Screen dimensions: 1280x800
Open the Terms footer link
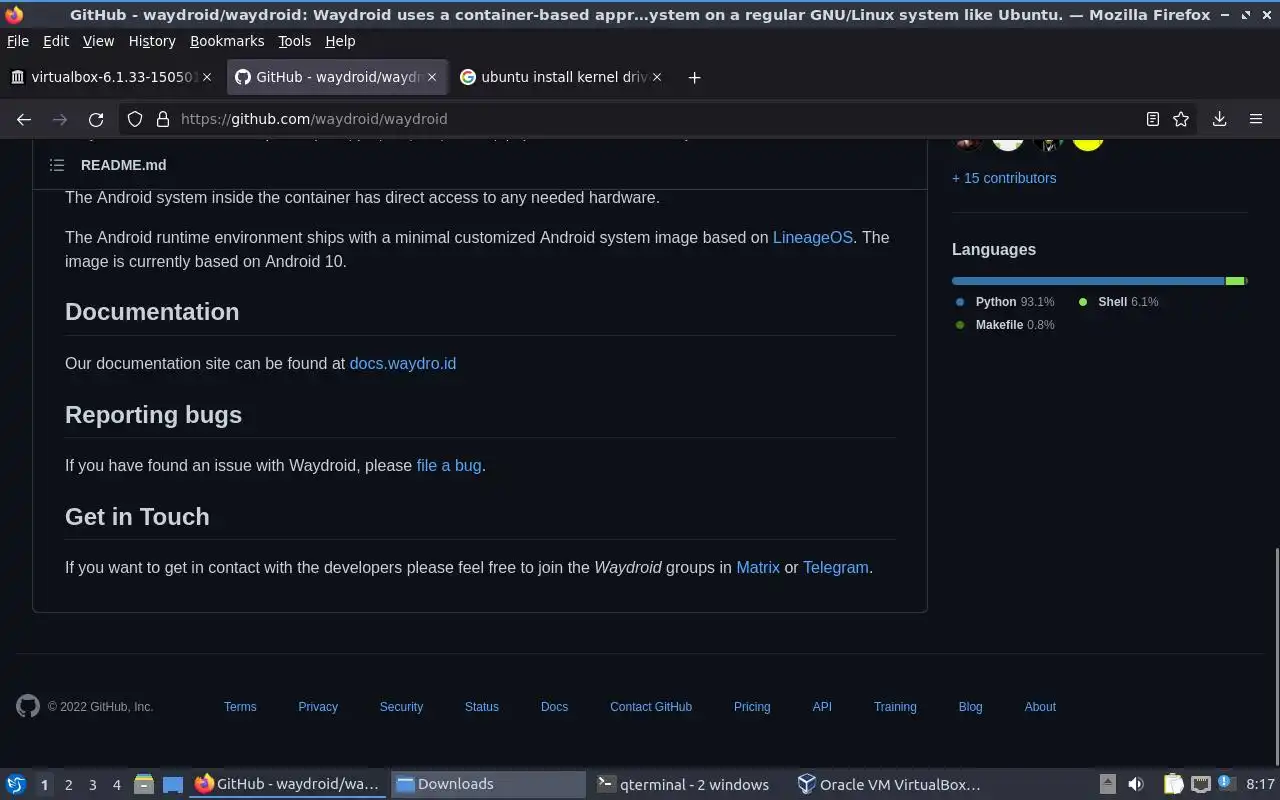(x=240, y=706)
